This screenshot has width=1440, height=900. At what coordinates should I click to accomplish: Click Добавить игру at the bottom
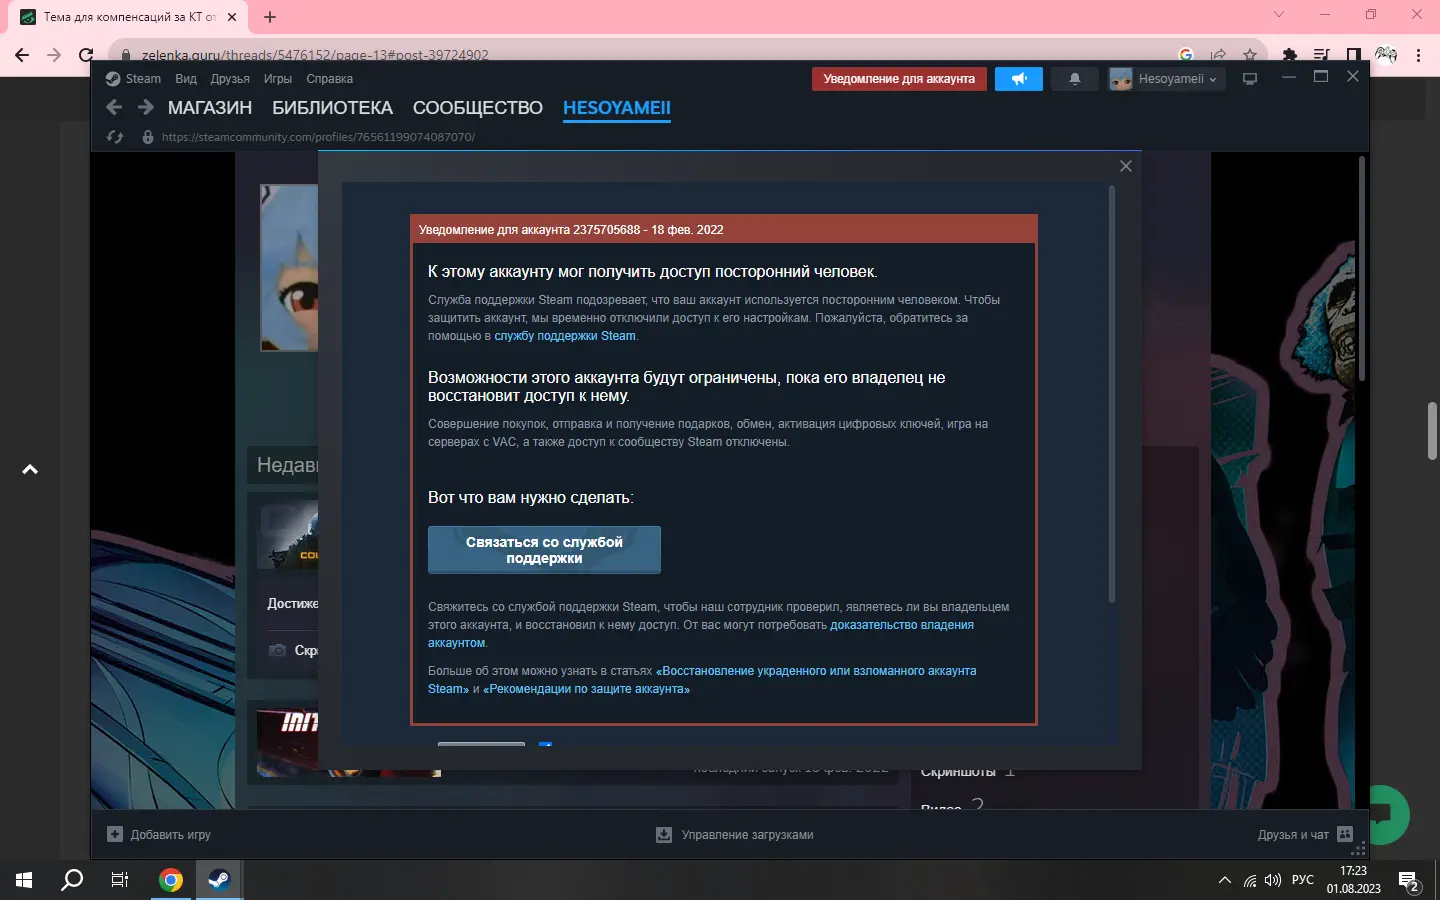pyautogui.click(x=171, y=834)
